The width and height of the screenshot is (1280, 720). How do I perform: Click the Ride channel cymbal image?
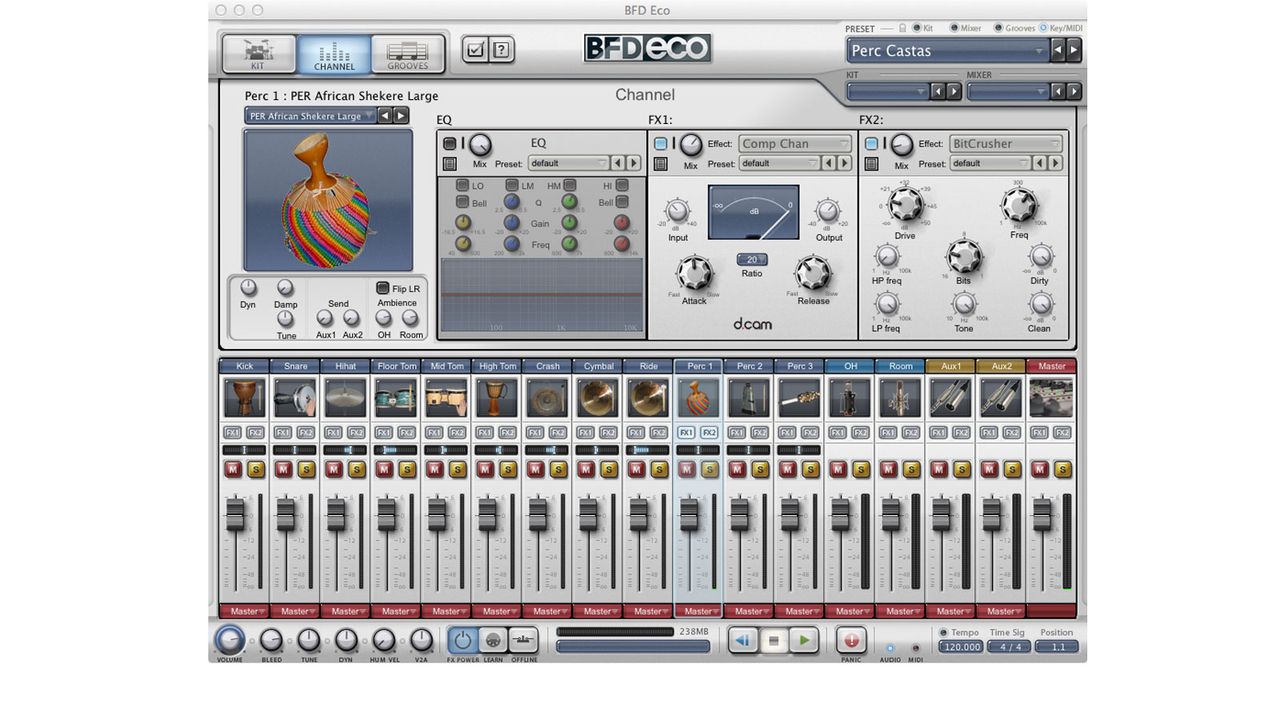(x=648, y=398)
